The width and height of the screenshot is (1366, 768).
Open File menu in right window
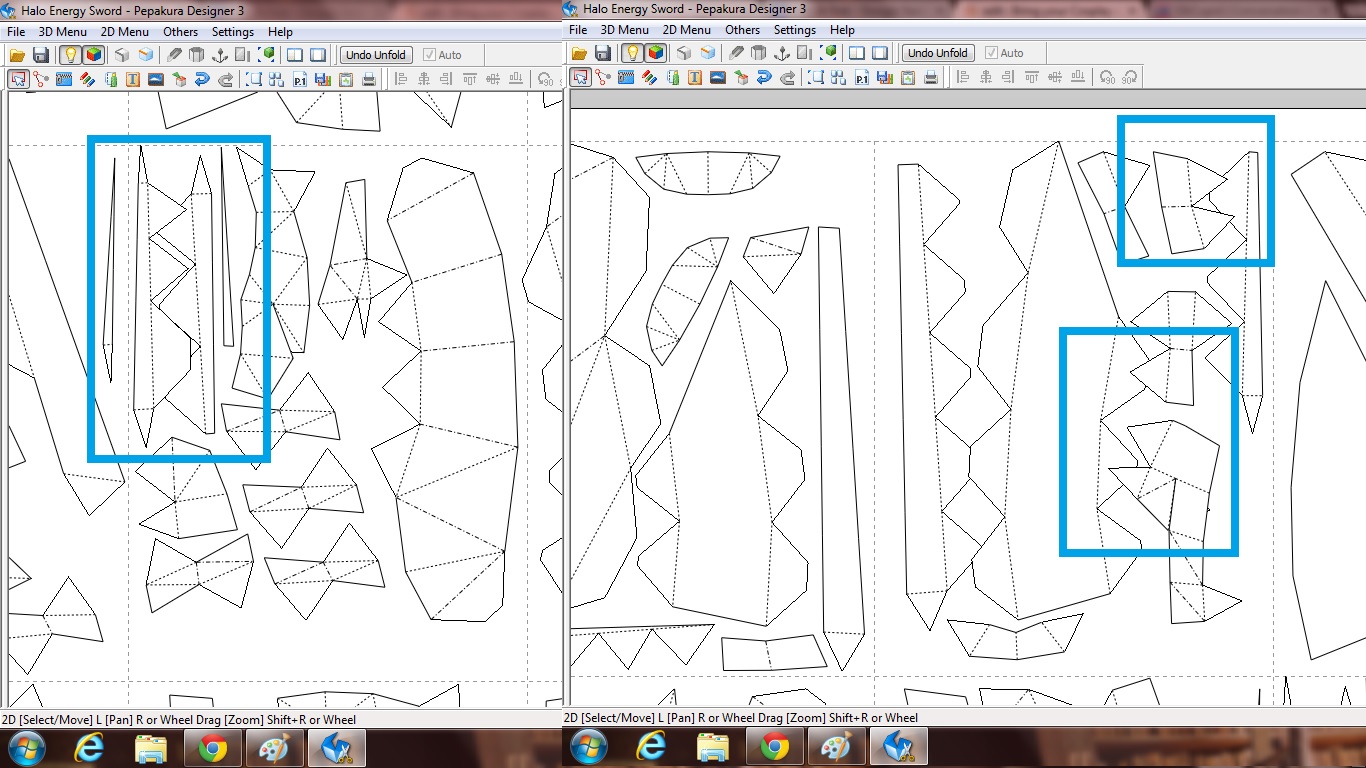point(578,30)
